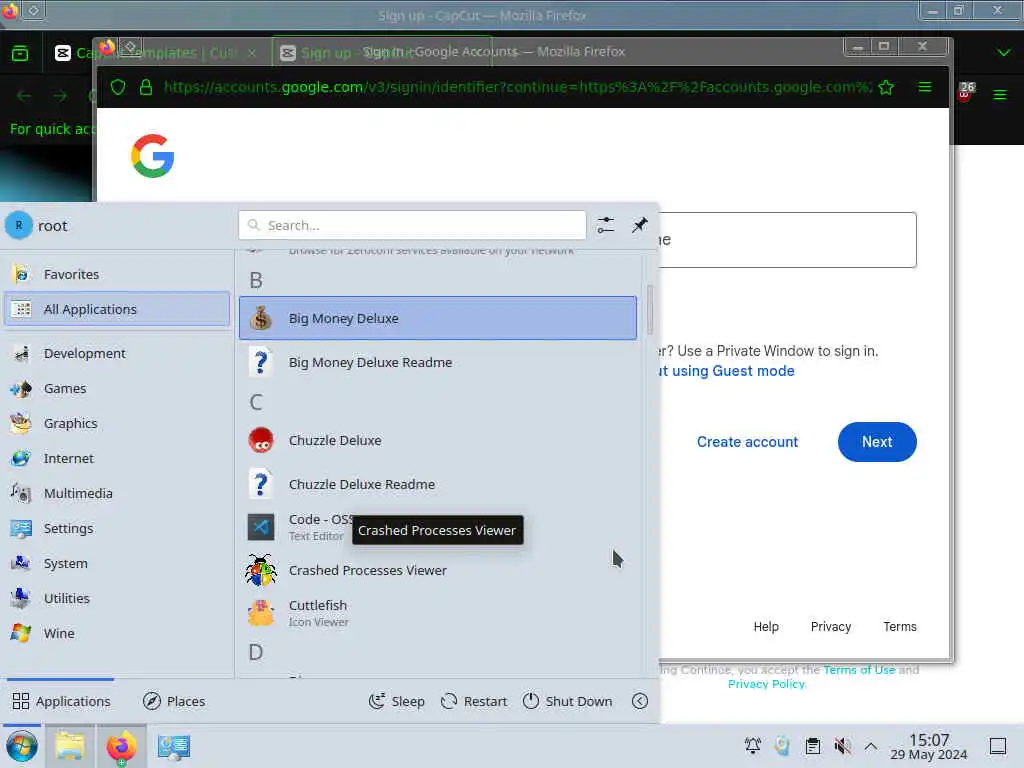Click Next on Google sign-in

pos(877,442)
